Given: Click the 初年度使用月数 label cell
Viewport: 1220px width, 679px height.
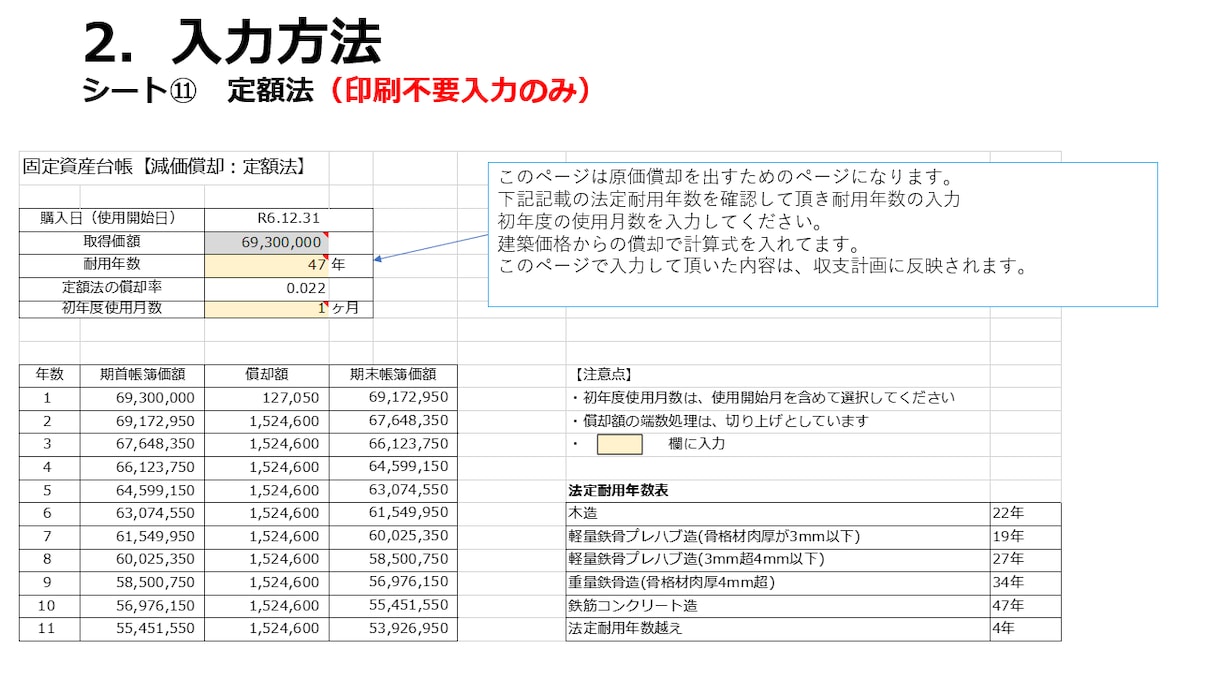Looking at the screenshot, I should (x=112, y=309).
